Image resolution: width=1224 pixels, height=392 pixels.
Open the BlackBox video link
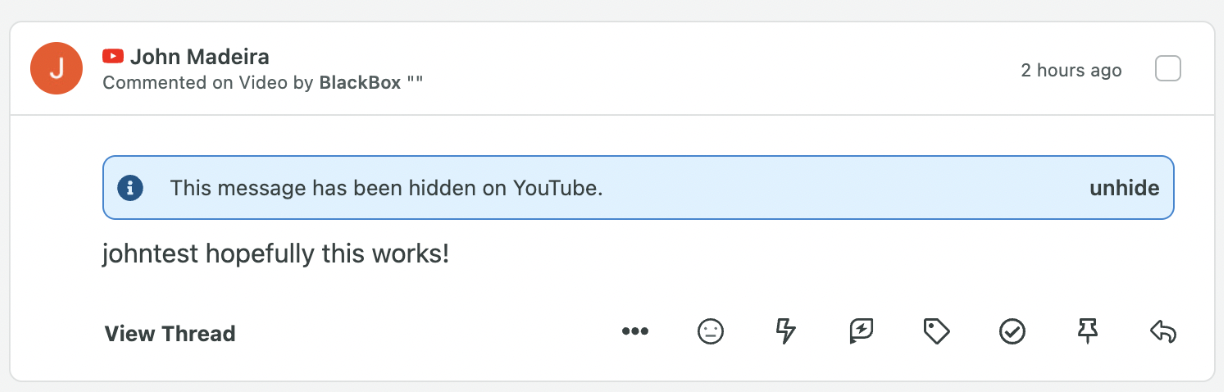(x=360, y=82)
